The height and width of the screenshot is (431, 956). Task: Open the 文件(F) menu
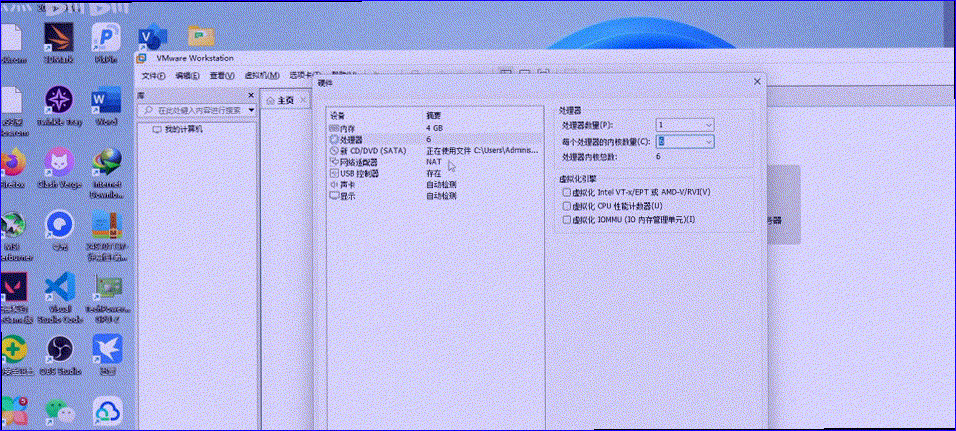(154, 76)
